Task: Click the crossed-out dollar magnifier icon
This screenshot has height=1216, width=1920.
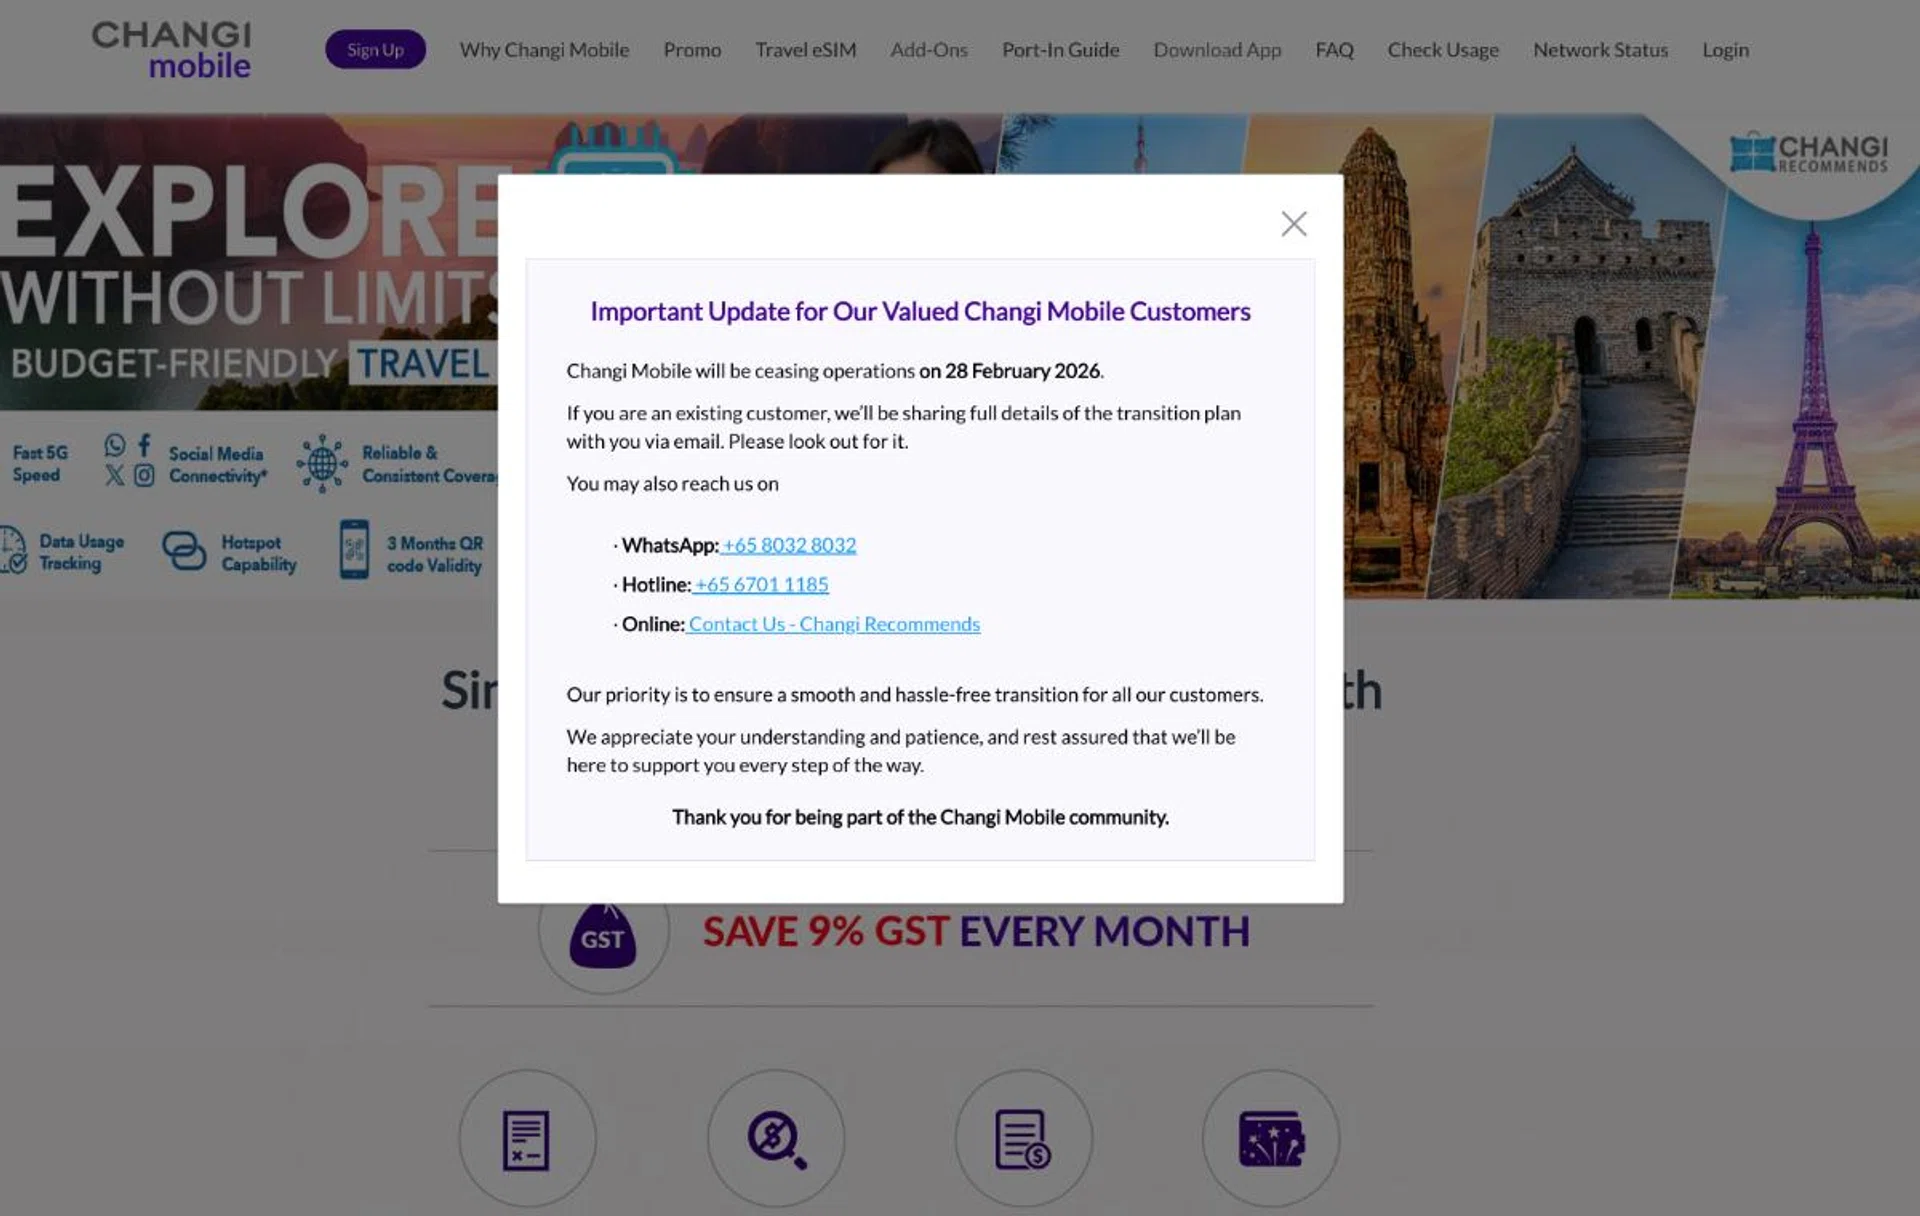Action: click(775, 1139)
